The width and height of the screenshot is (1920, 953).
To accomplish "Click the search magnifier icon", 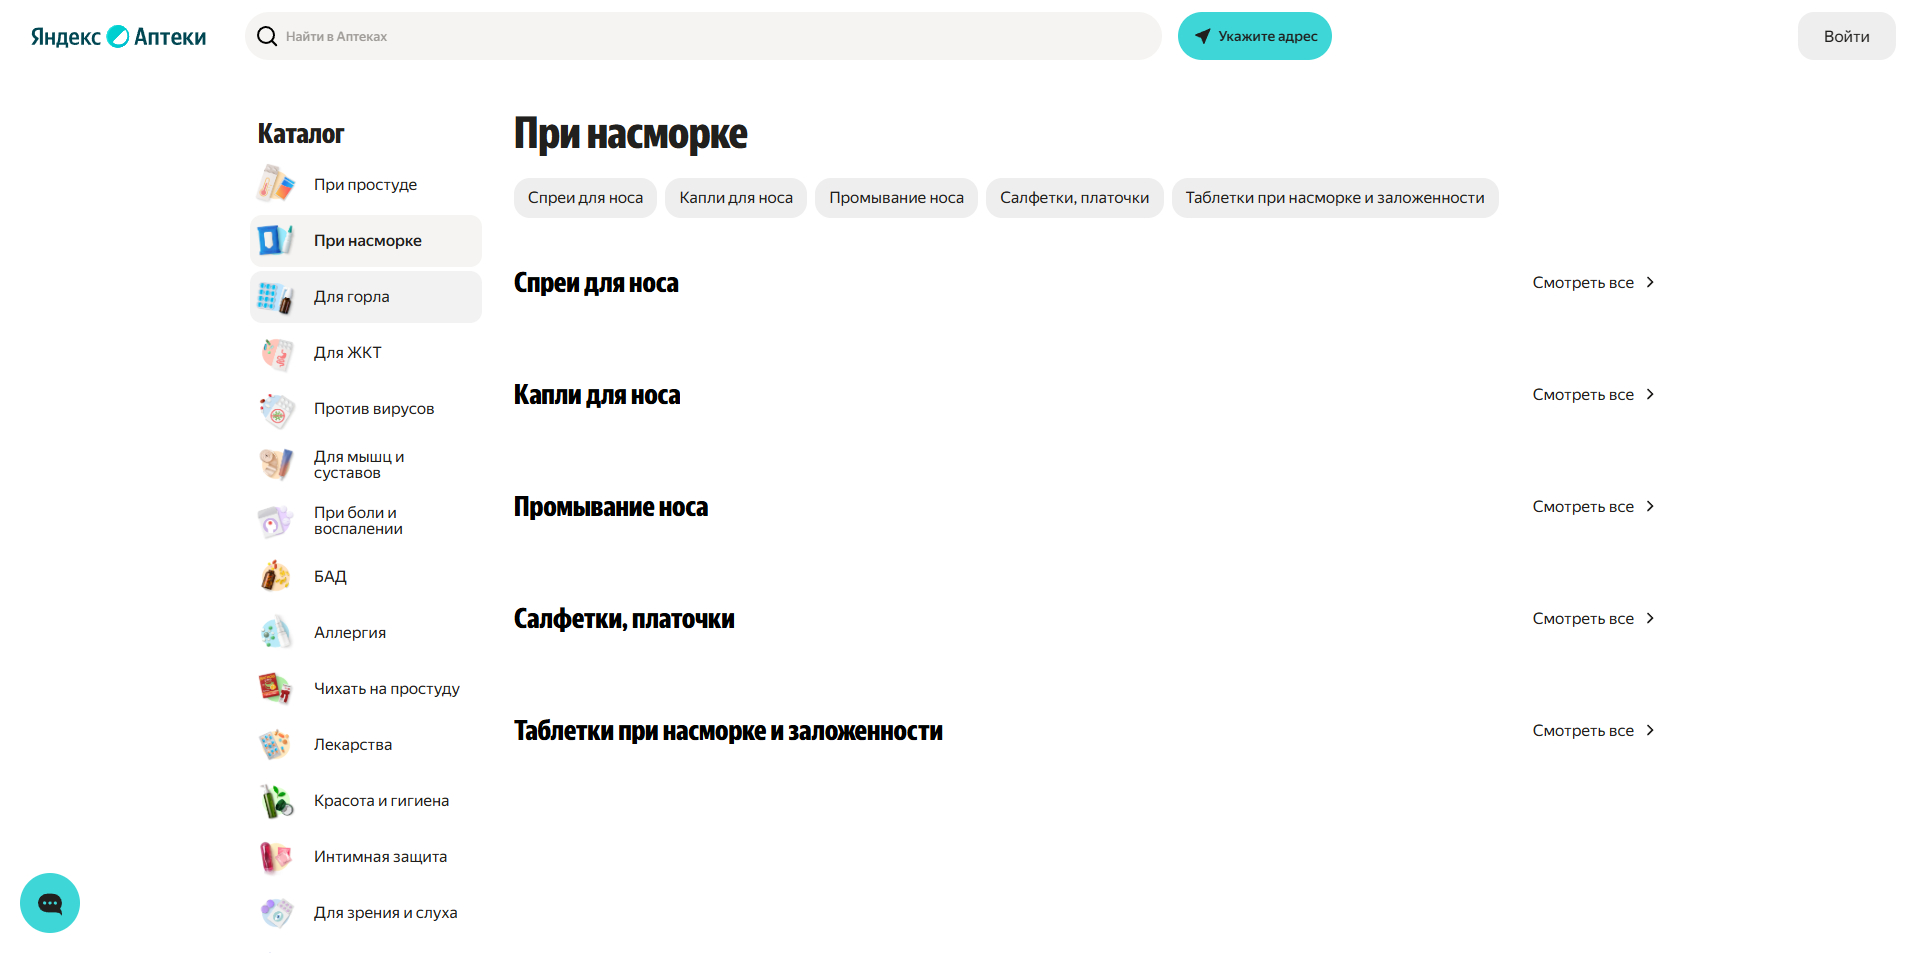I will 266,35.
